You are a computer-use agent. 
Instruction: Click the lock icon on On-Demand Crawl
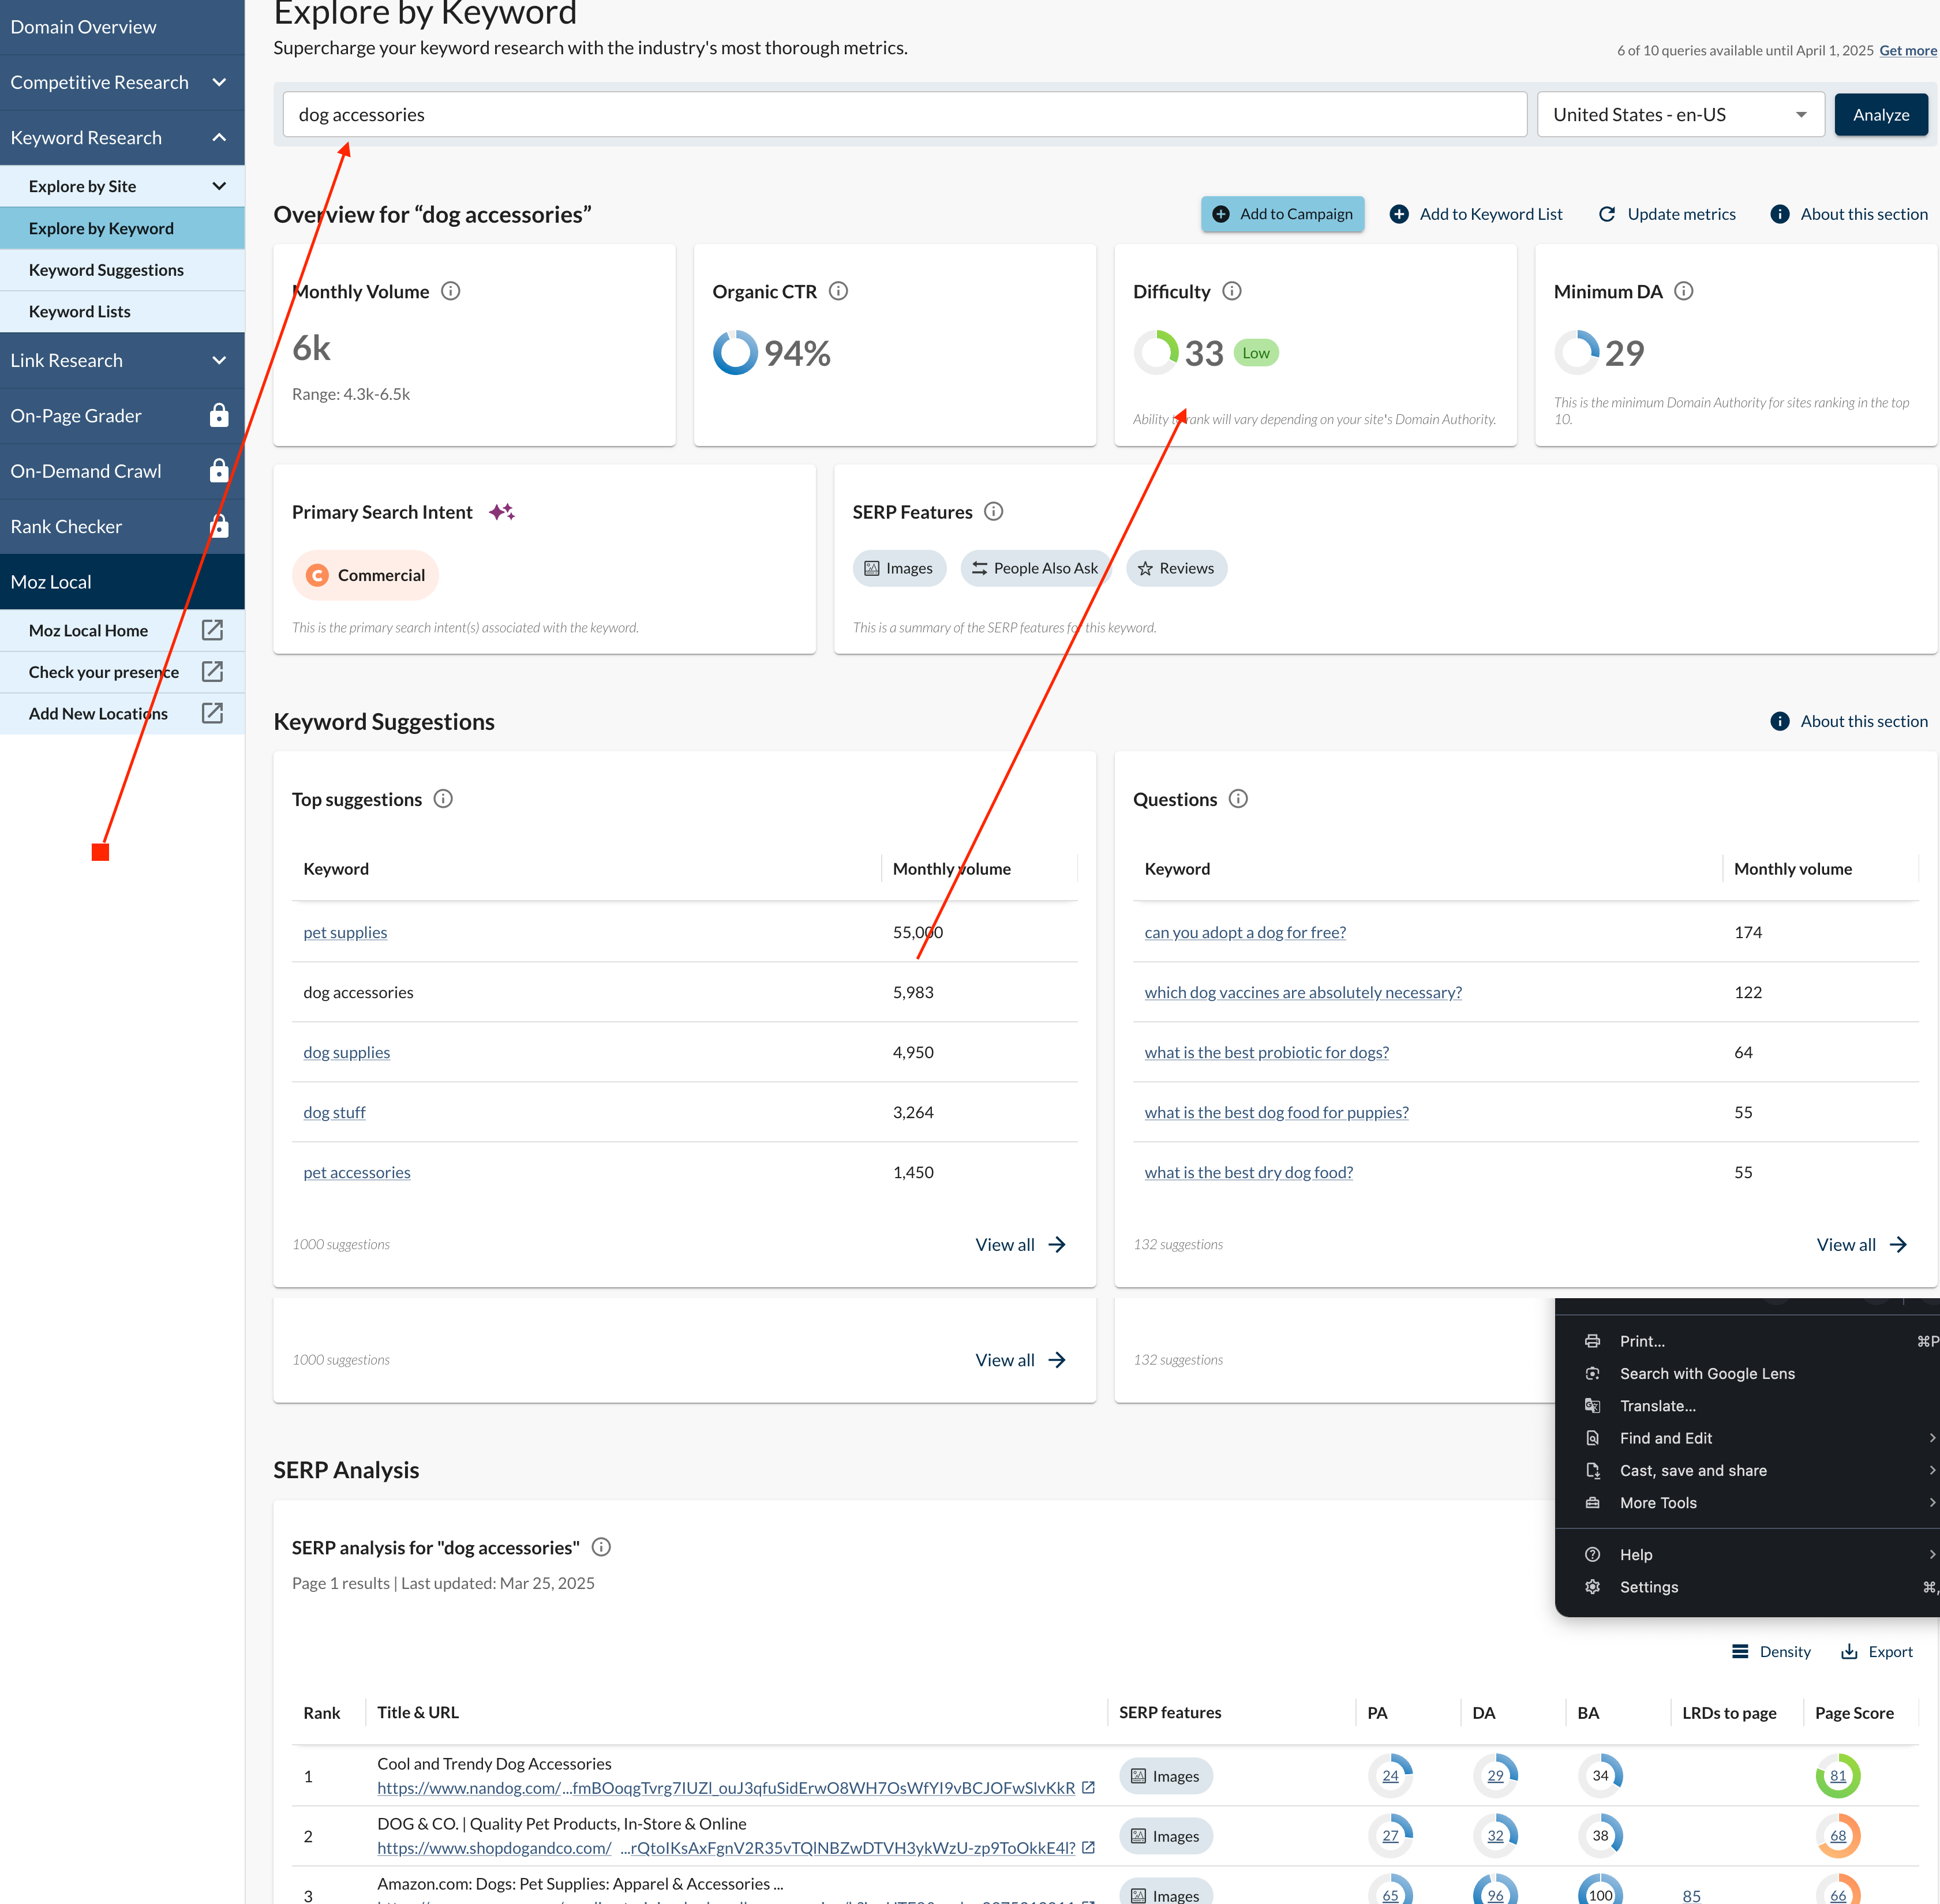pyautogui.click(x=219, y=470)
